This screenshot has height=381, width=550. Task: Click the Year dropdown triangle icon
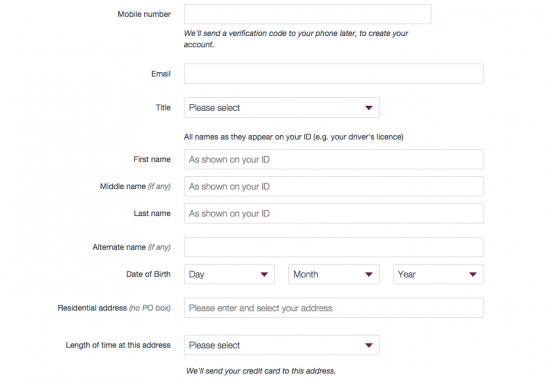(473, 274)
